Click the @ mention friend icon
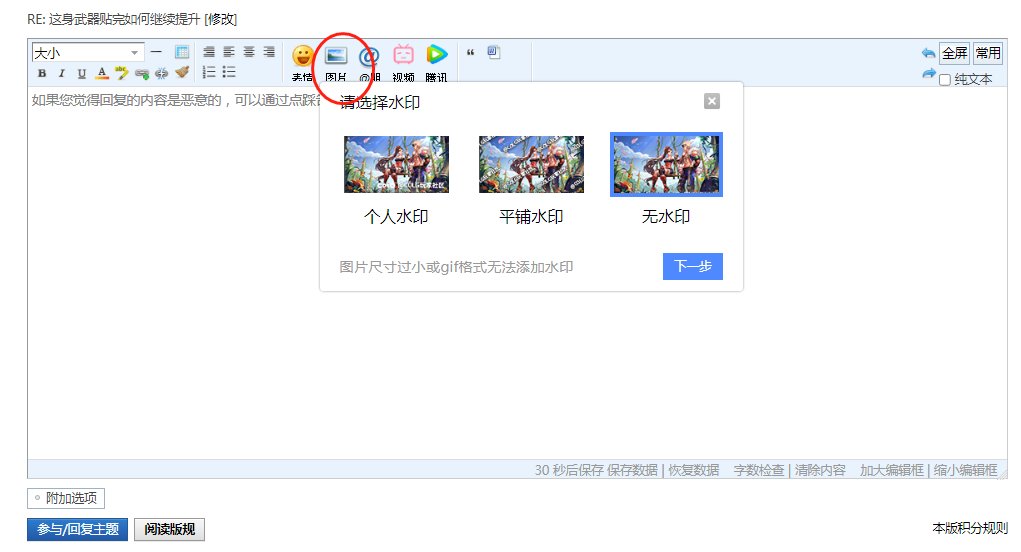Screen dimensions: 1021x552 tap(369, 57)
